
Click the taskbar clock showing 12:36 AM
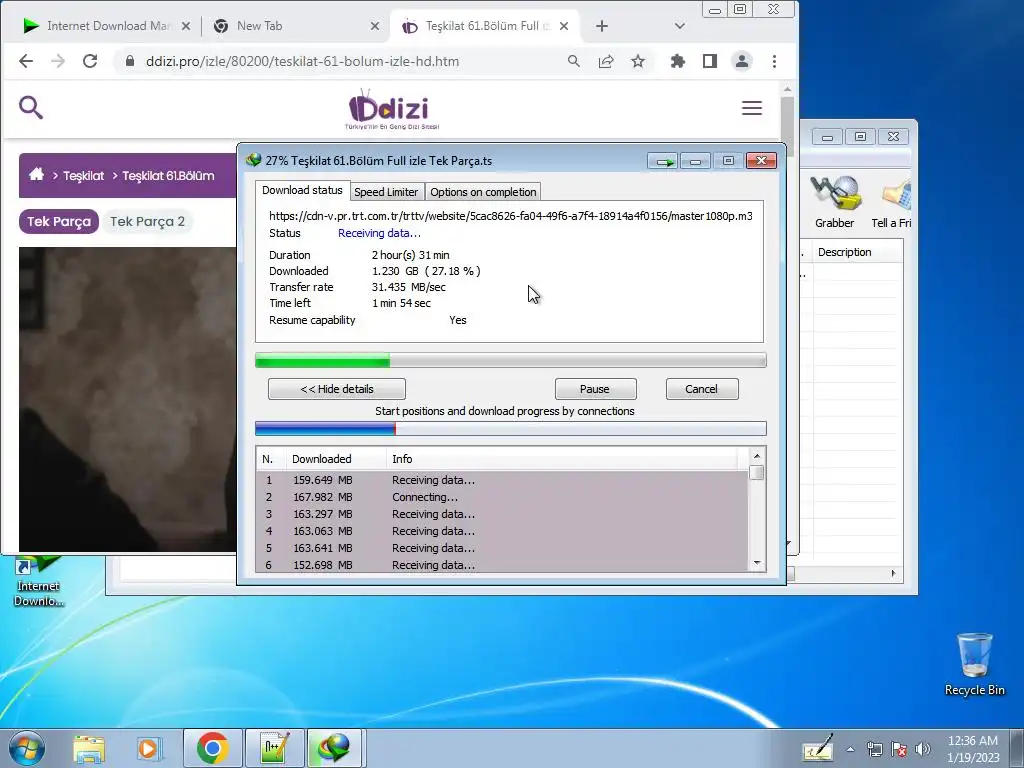pyautogui.click(x=973, y=749)
